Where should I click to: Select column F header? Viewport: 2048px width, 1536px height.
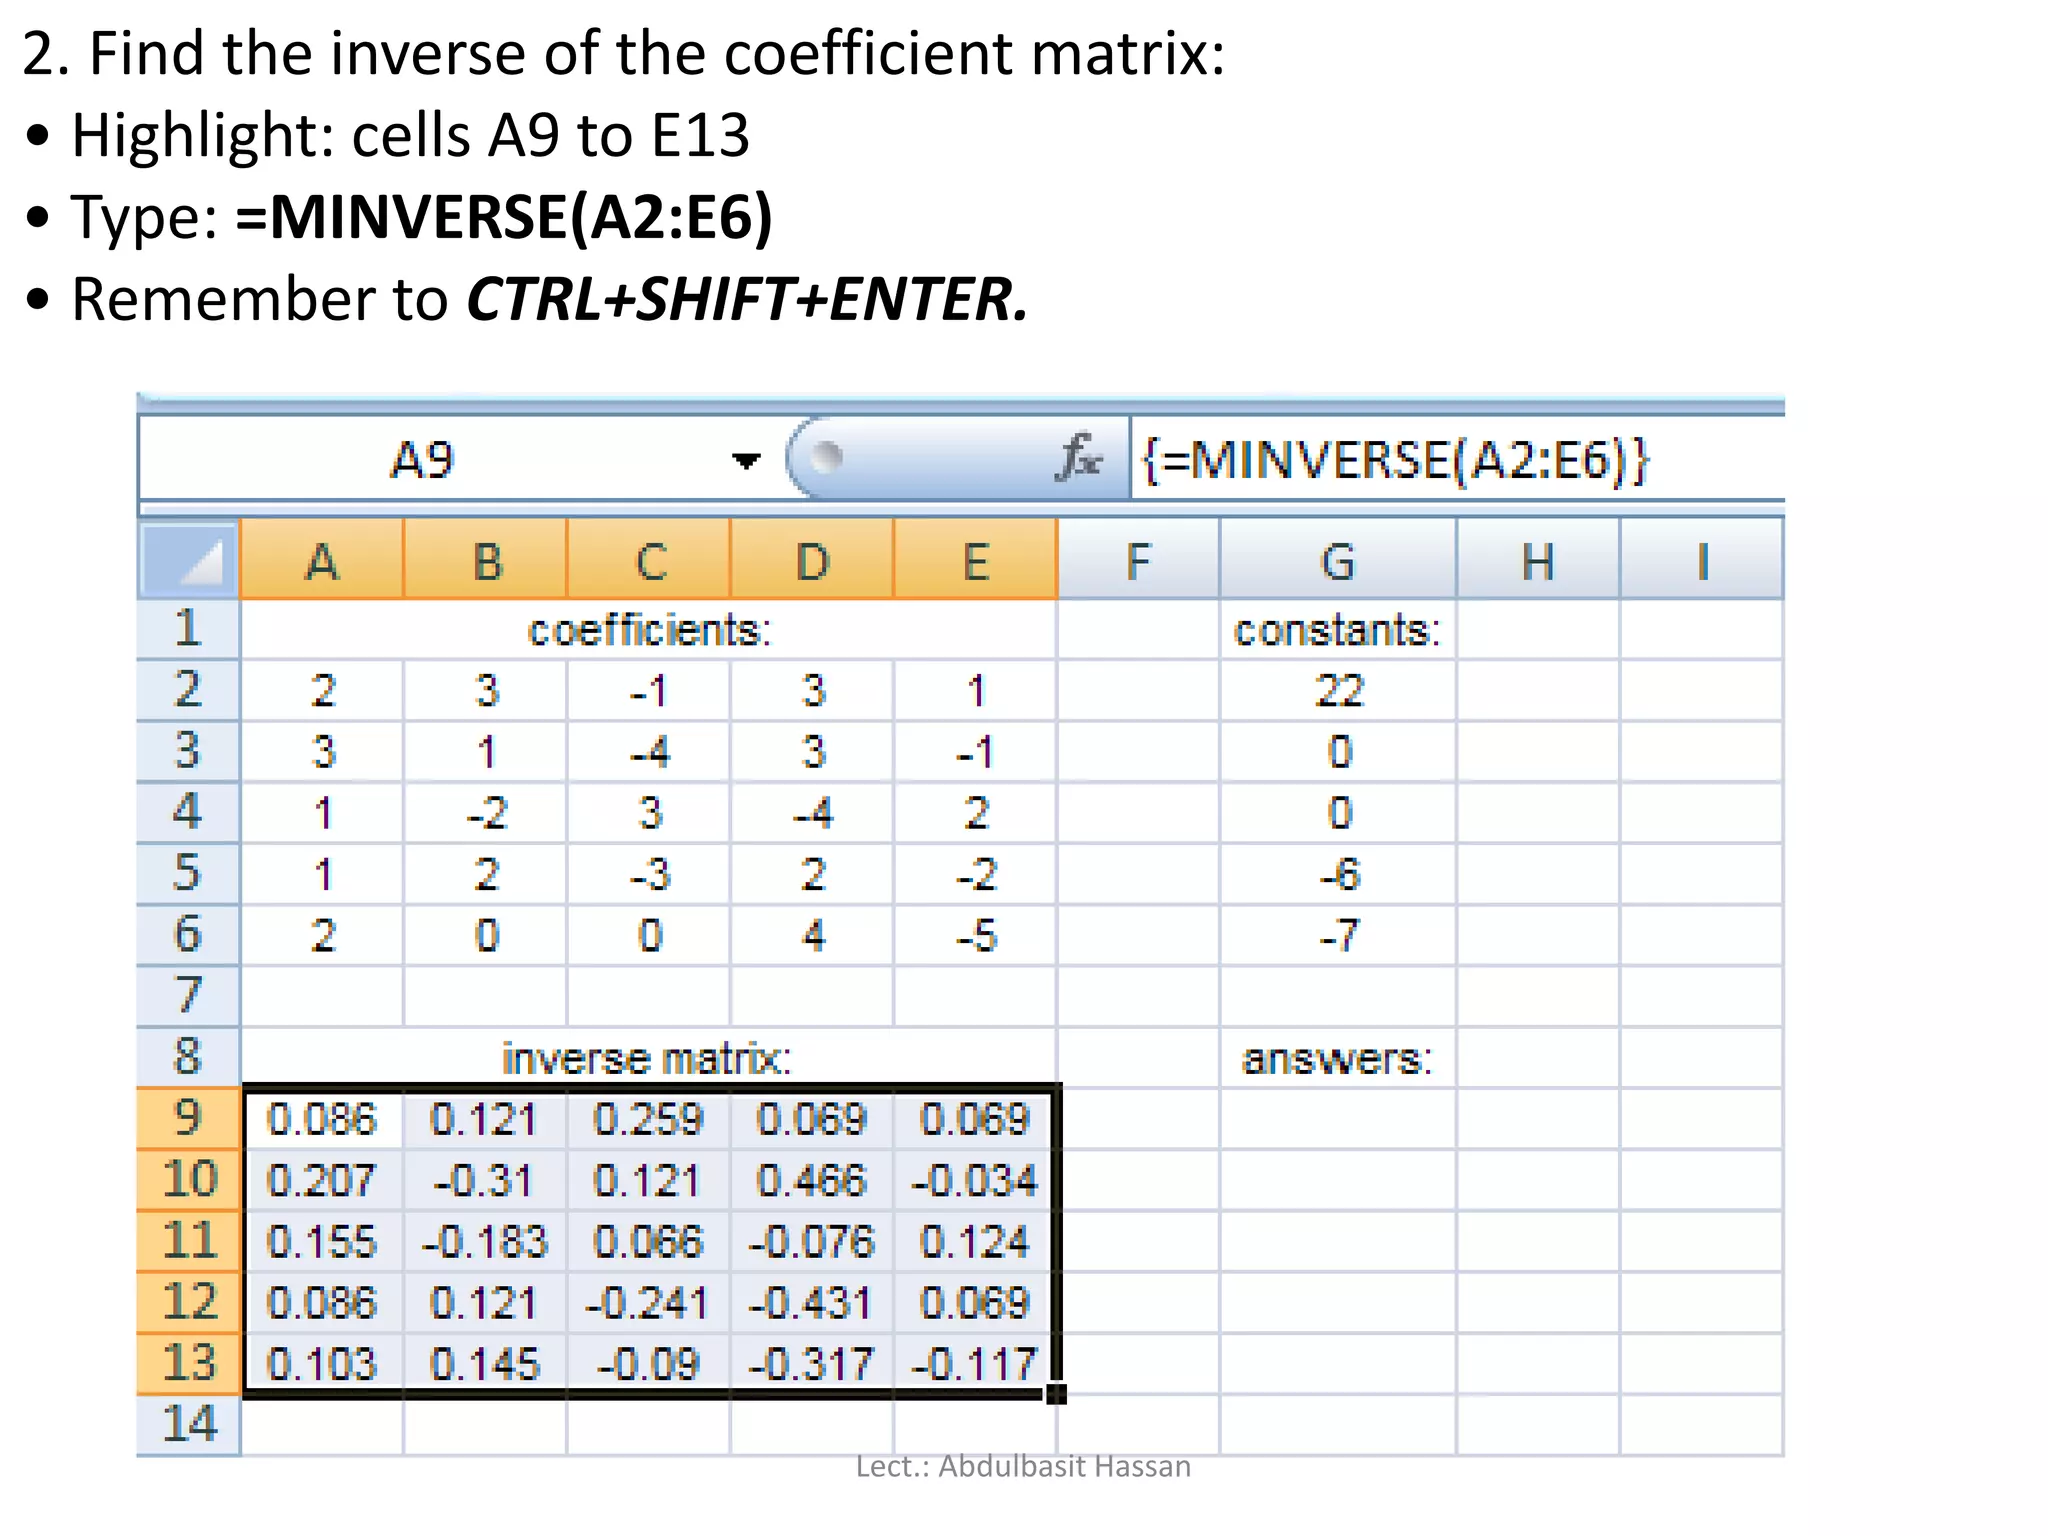tap(1138, 559)
